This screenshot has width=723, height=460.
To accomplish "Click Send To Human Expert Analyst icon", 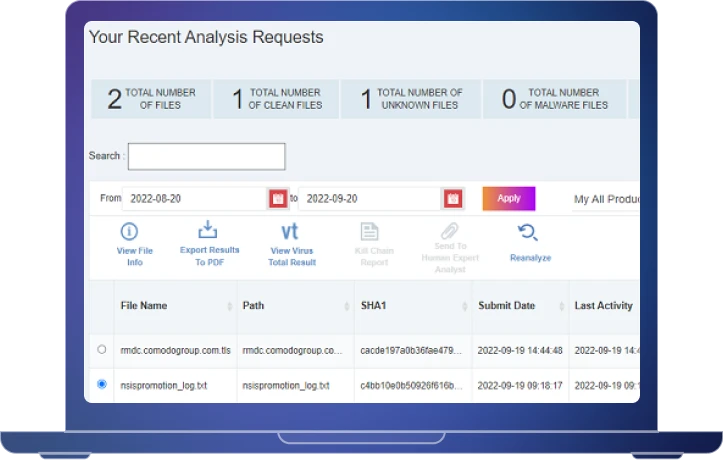I will pos(450,231).
